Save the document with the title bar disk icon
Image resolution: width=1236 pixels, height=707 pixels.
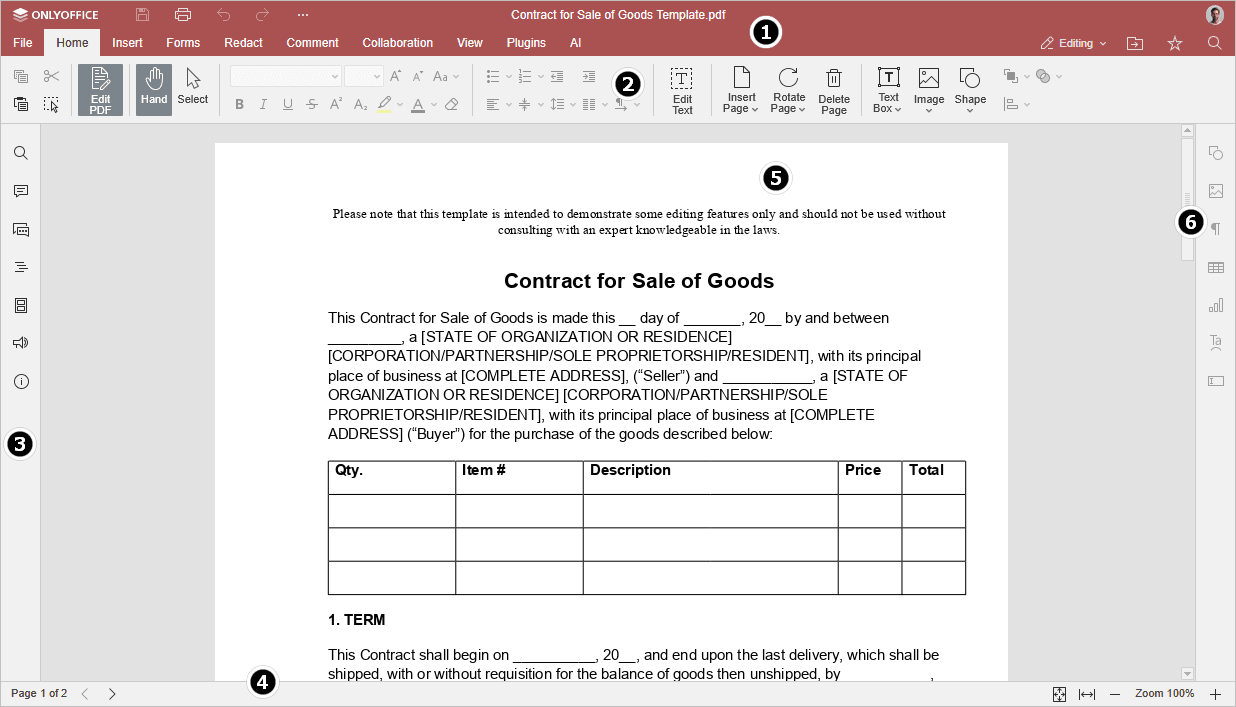pyautogui.click(x=142, y=15)
